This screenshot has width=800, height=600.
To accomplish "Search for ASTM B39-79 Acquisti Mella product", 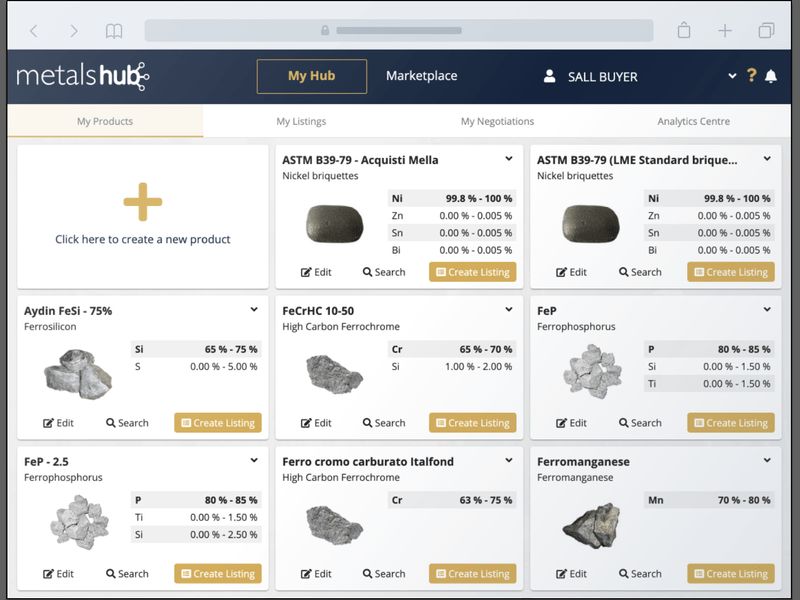I will click(384, 272).
